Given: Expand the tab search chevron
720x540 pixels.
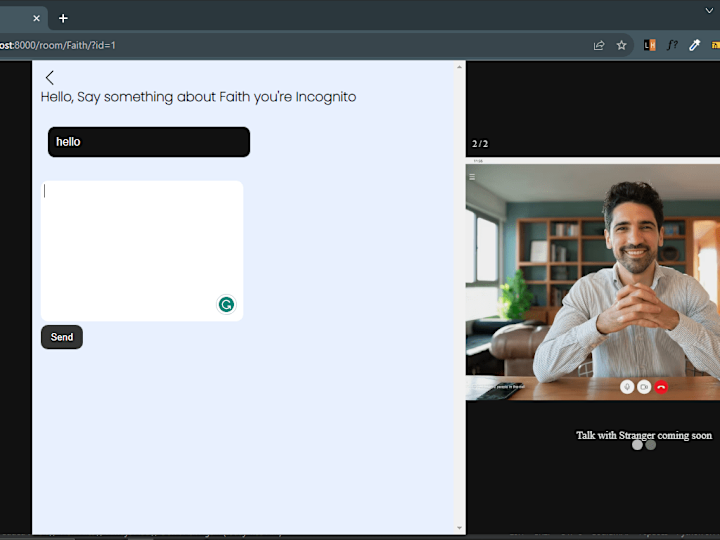Looking at the screenshot, I should click(x=709, y=11).
